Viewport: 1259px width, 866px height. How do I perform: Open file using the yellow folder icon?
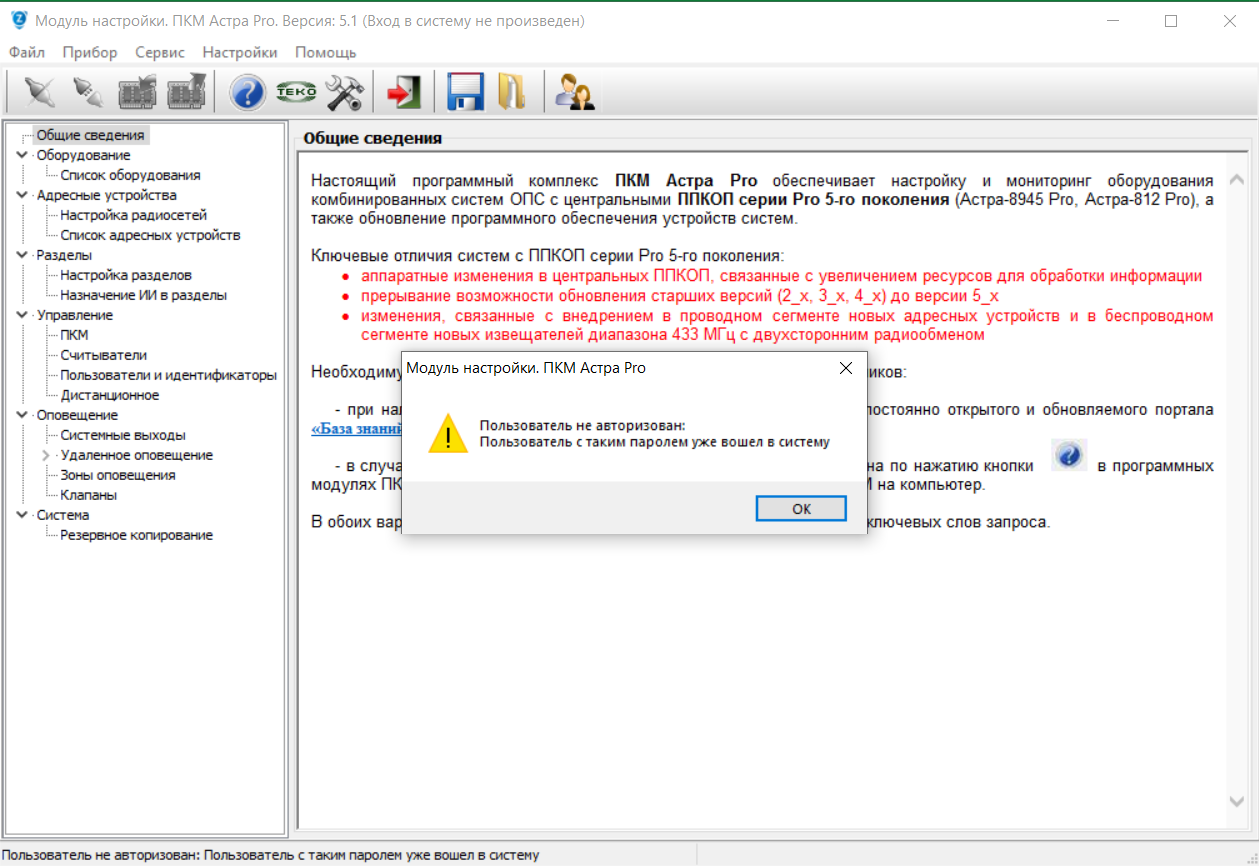pyautogui.click(x=512, y=93)
